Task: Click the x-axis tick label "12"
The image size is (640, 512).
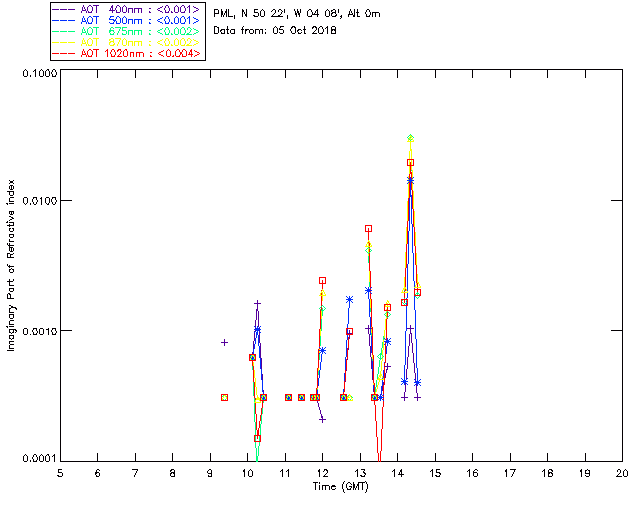Action: tap(322, 474)
